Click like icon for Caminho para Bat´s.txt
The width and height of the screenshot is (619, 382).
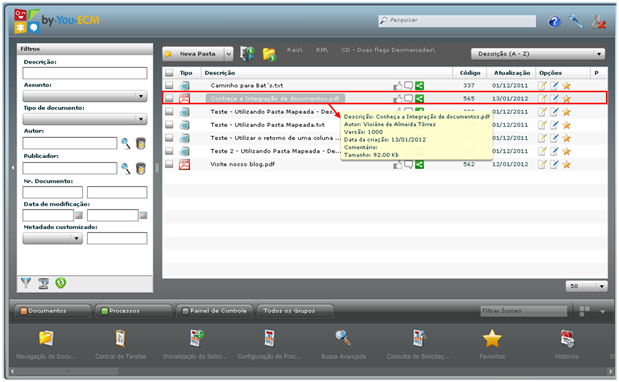(397, 86)
